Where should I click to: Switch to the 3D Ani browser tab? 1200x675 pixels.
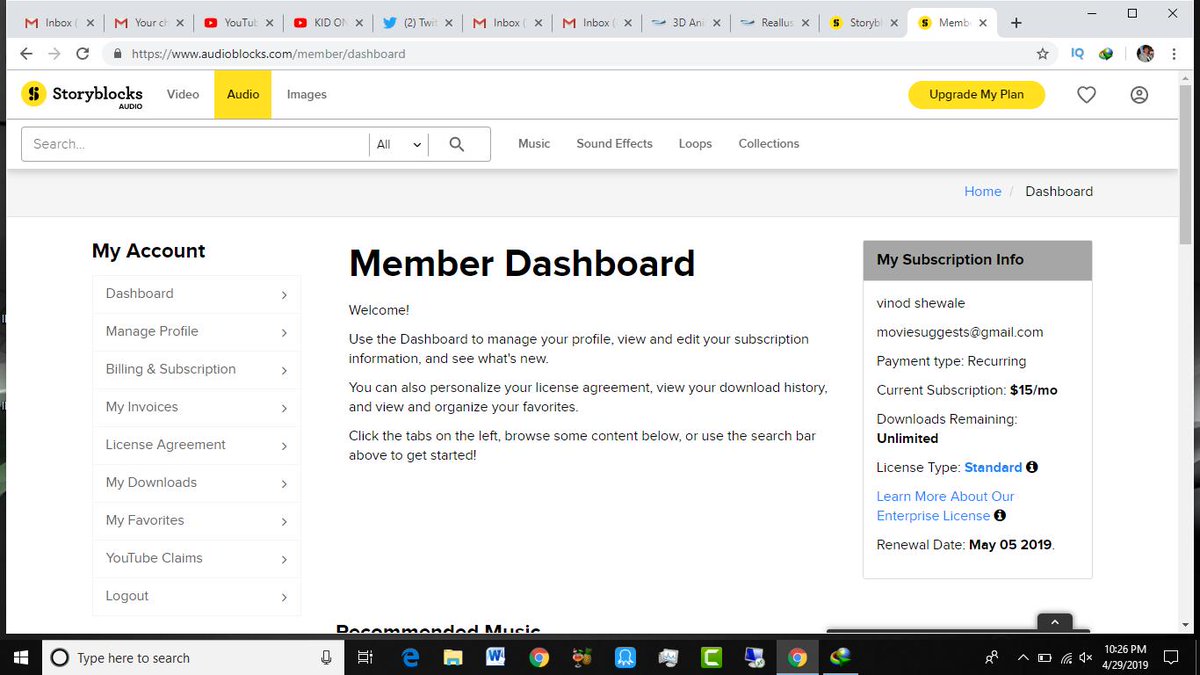(685, 23)
